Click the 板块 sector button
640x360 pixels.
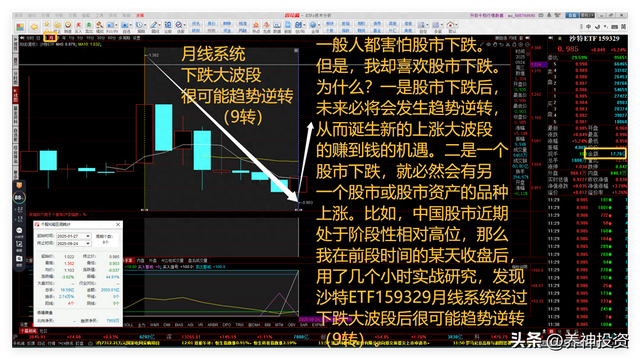(330, 23)
